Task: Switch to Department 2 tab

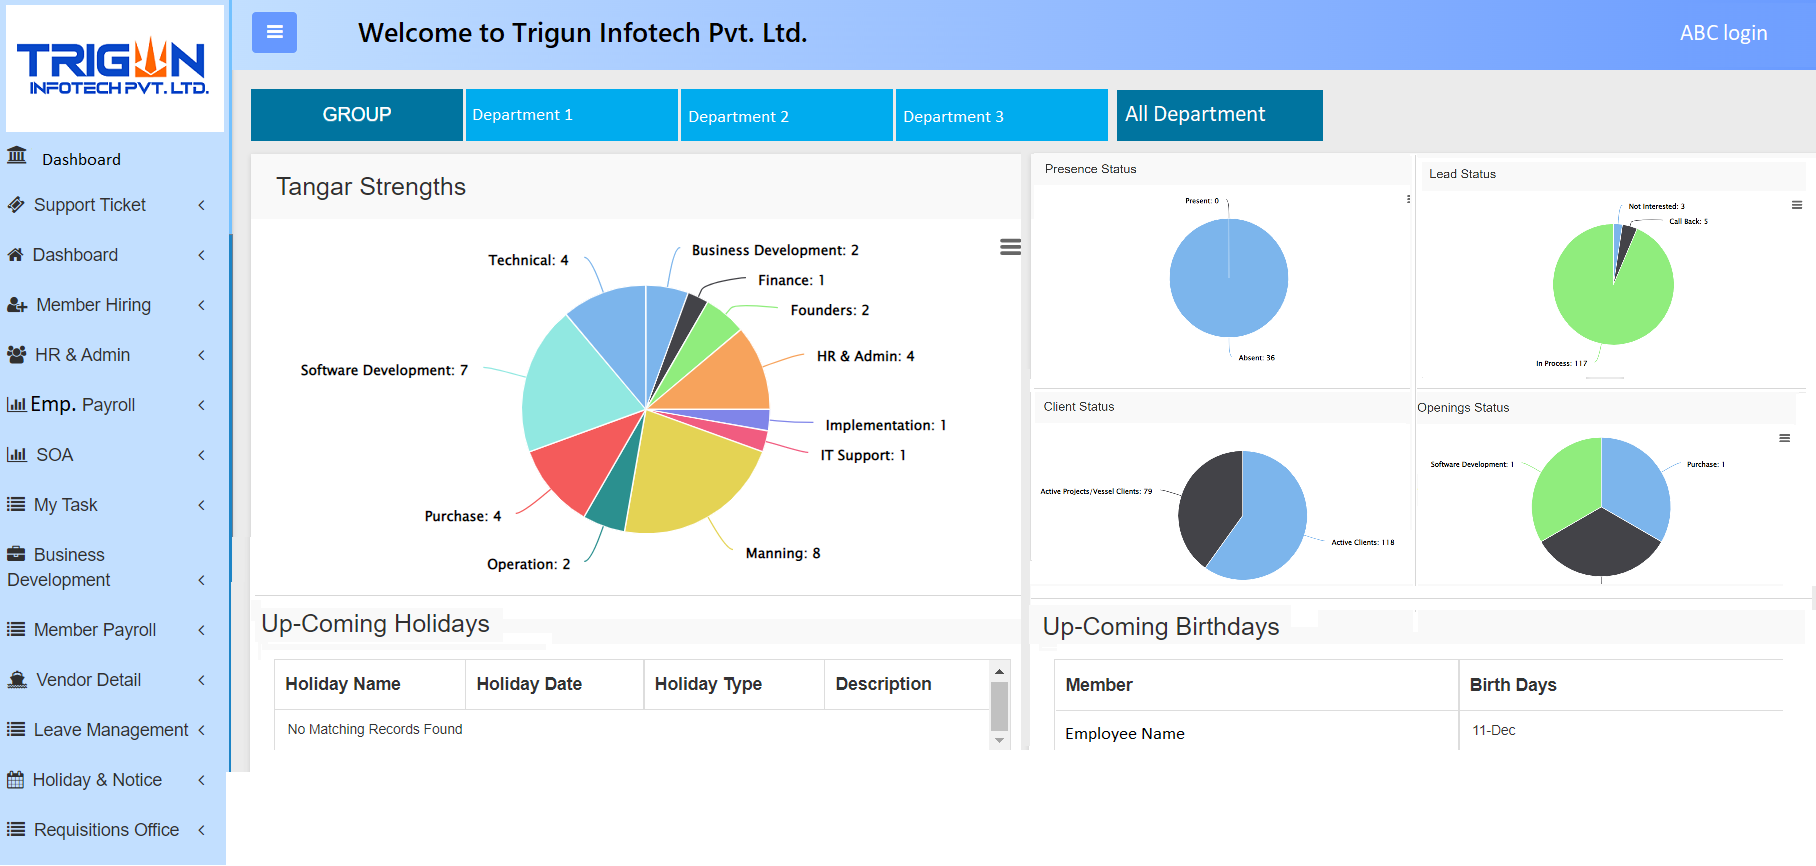Action: 787,115
